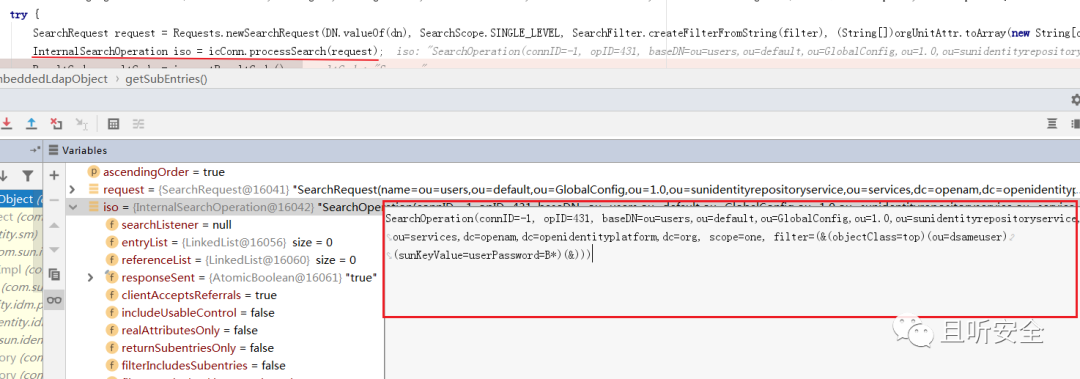1080x379 pixels.
Task: Click the Step Into red arrow icon
Action: (x=7, y=123)
